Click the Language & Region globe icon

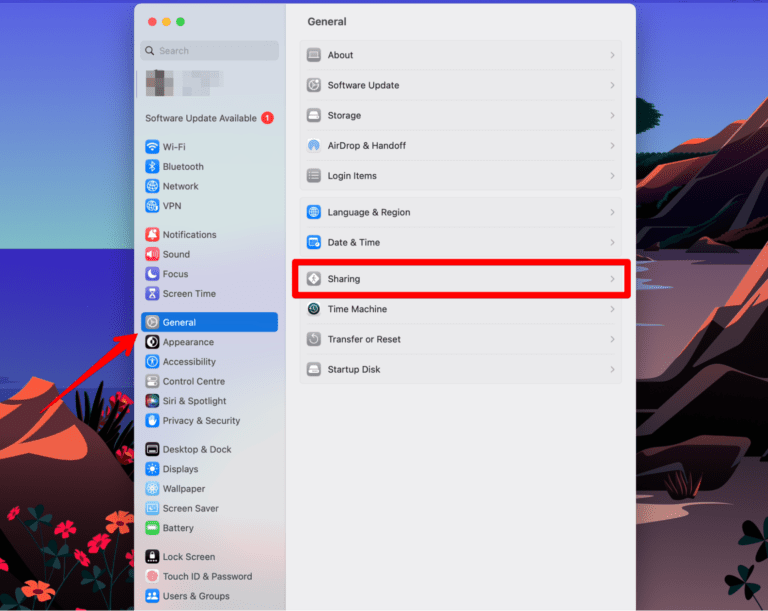pyautogui.click(x=313, y=212)
